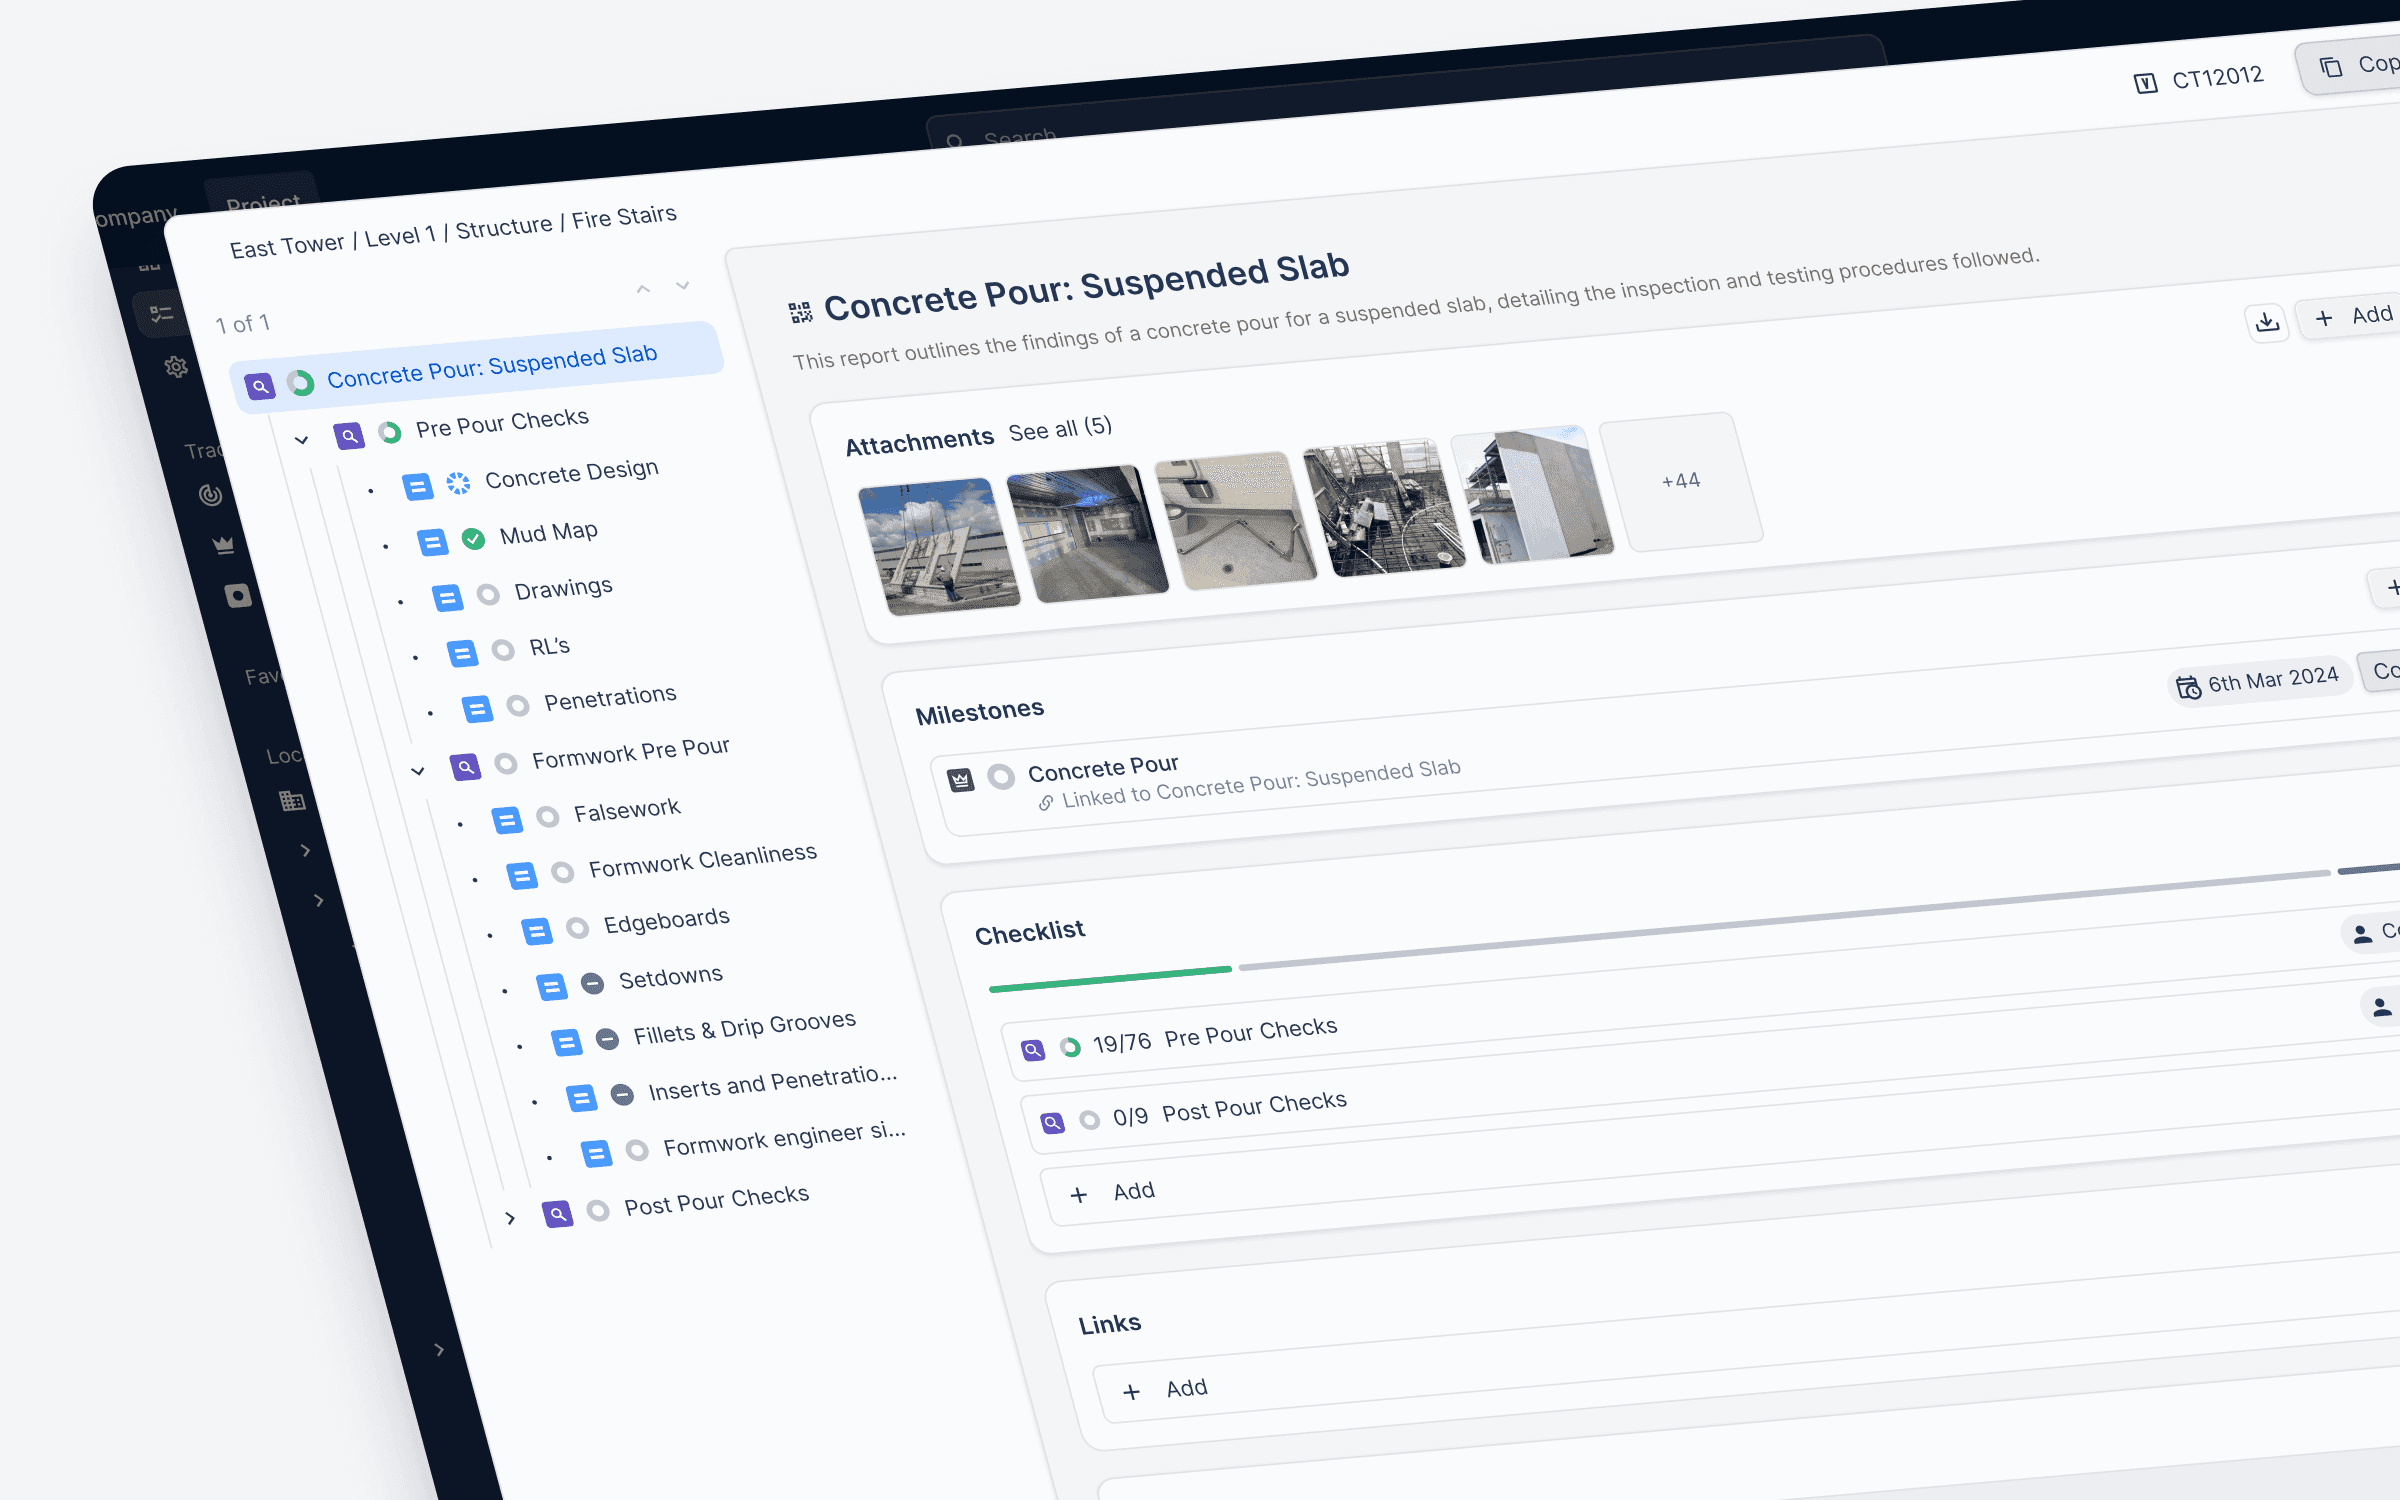Open the Concrete Design tree item
Screen dimensions: 2400x1500
pos(572,474)
